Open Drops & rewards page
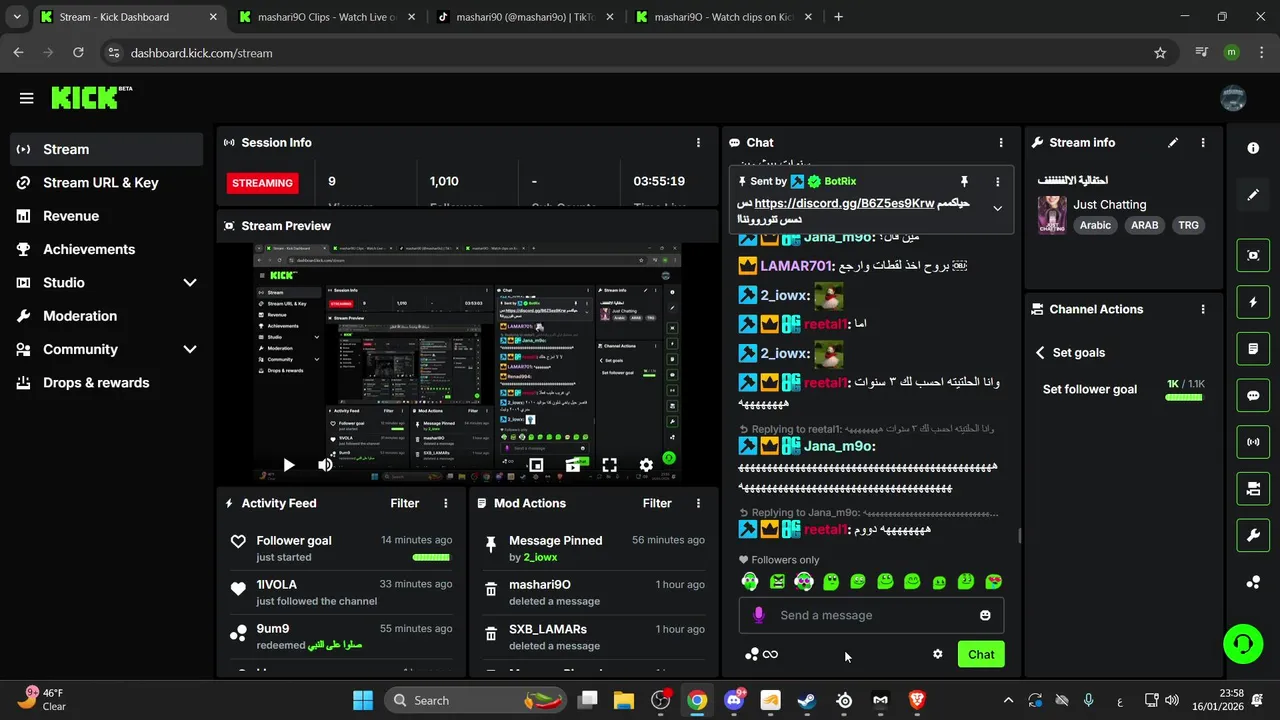 tap(107, 383)
